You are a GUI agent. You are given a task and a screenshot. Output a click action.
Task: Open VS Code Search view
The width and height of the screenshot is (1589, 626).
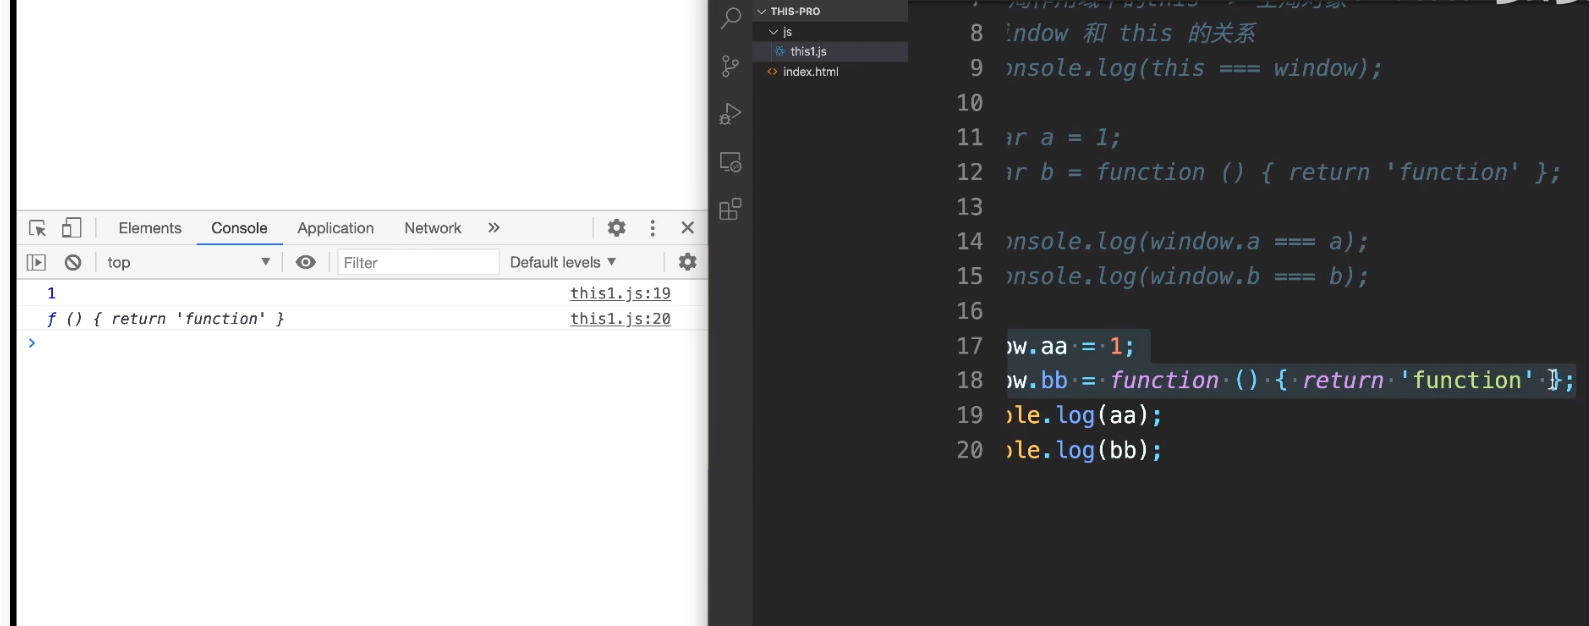click(x=731, y=18)
